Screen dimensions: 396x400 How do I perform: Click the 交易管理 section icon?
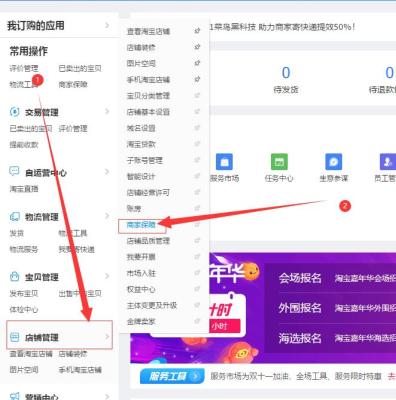point(14,112)
